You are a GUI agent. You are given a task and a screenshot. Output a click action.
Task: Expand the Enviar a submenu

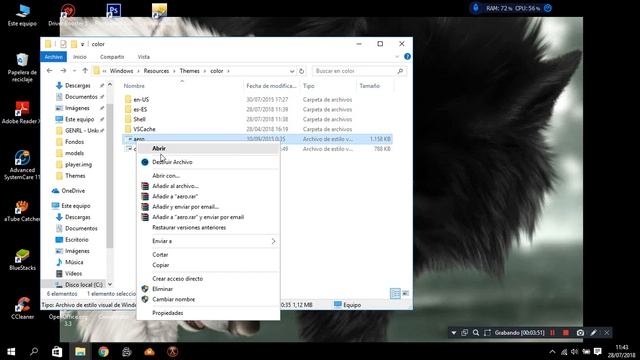click(x=208, y=241)
